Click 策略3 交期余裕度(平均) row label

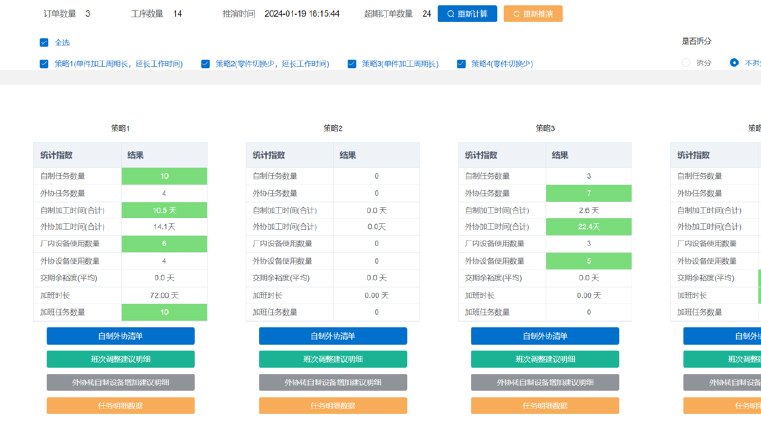pos(493,278)
